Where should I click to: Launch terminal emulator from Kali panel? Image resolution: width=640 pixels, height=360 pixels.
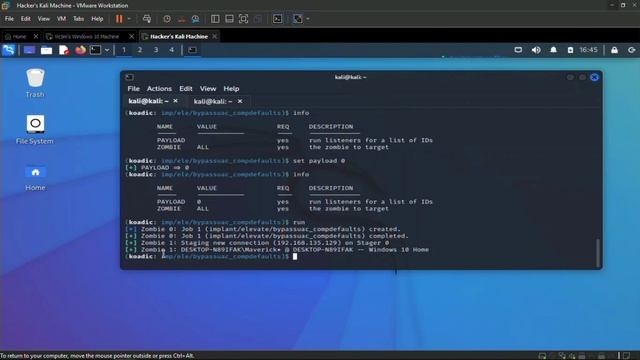tap(96, 50)
